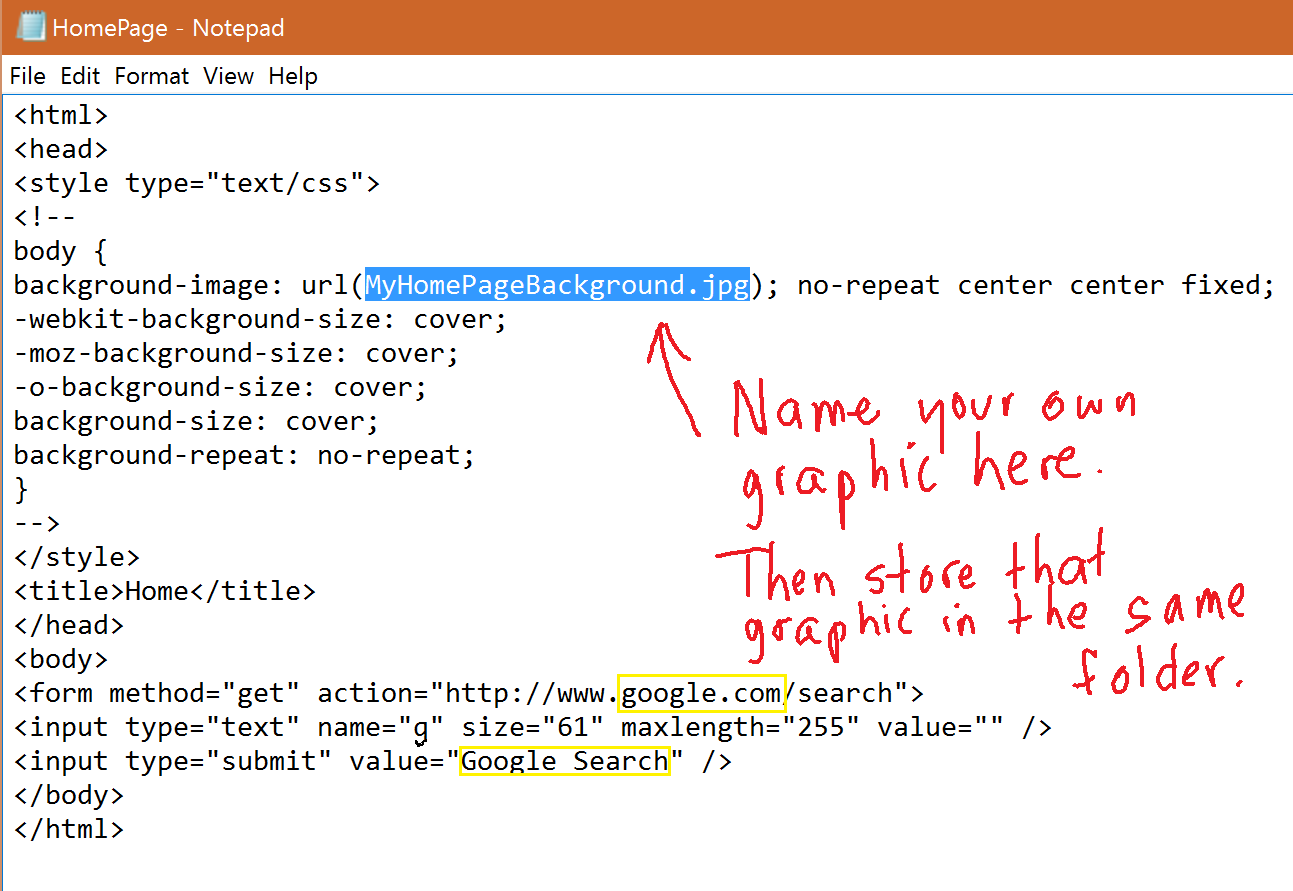
Task: Open the Format menu
Action: (152, 76)
